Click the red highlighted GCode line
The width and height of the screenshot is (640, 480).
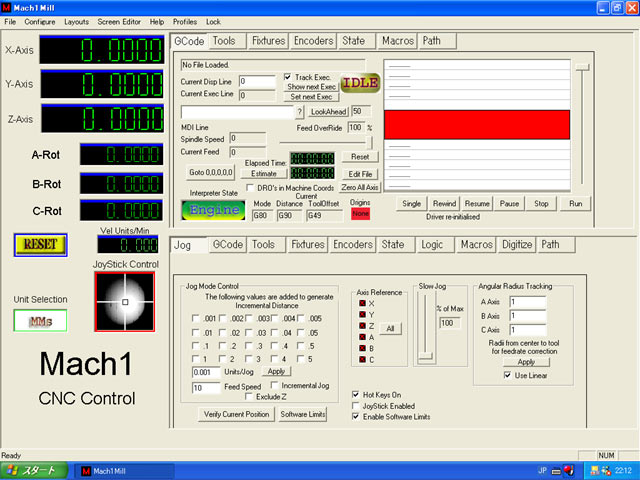coord(477,124)
